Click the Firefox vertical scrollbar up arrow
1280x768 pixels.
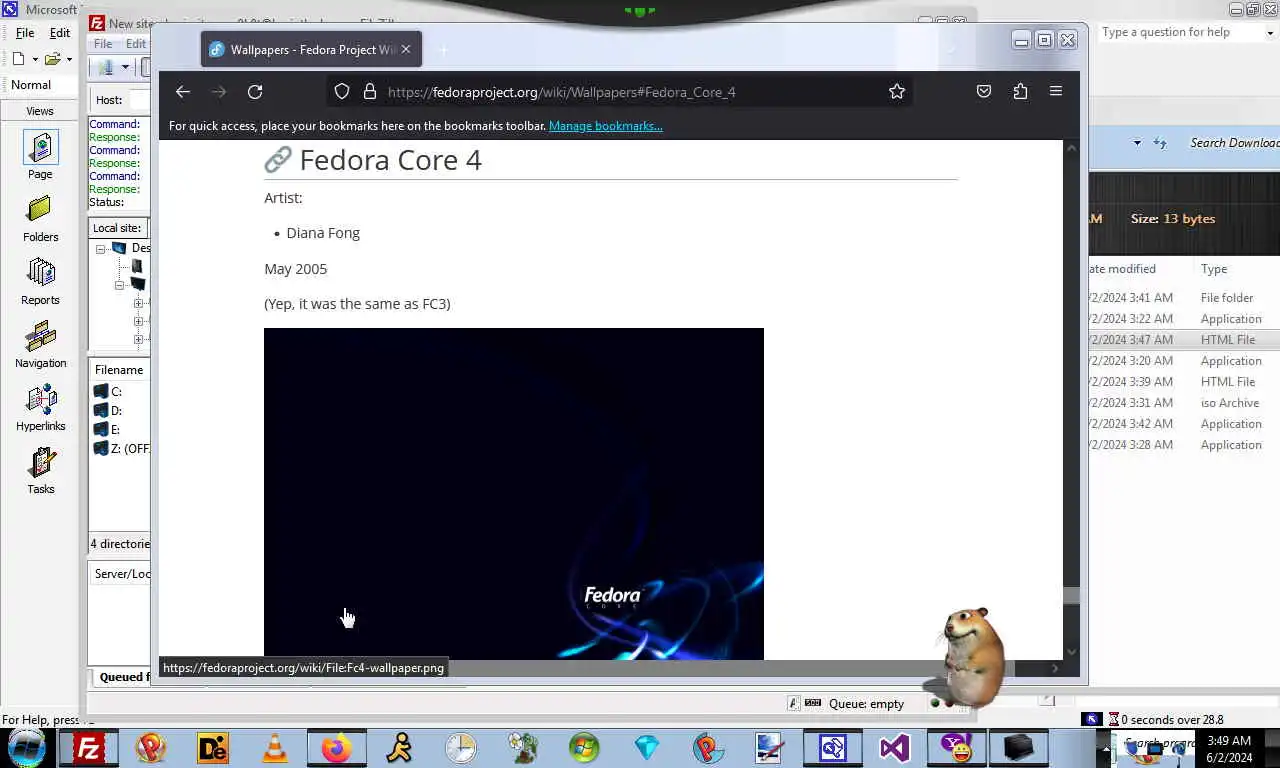tap(1071, 148)
